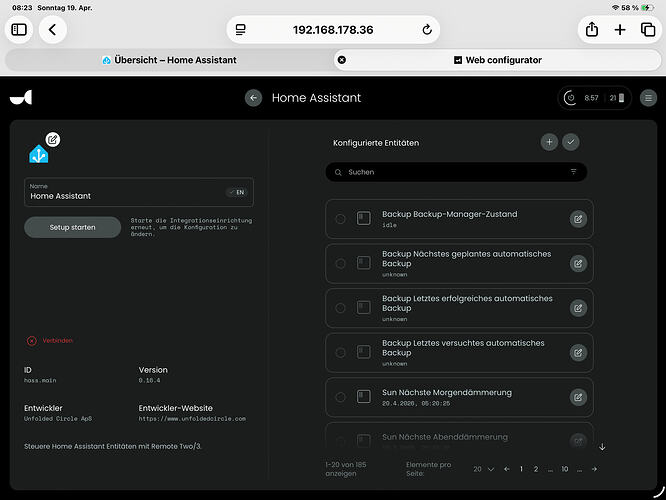
Task: Open the EN language selector in Name field
Action: click(237, 192)
